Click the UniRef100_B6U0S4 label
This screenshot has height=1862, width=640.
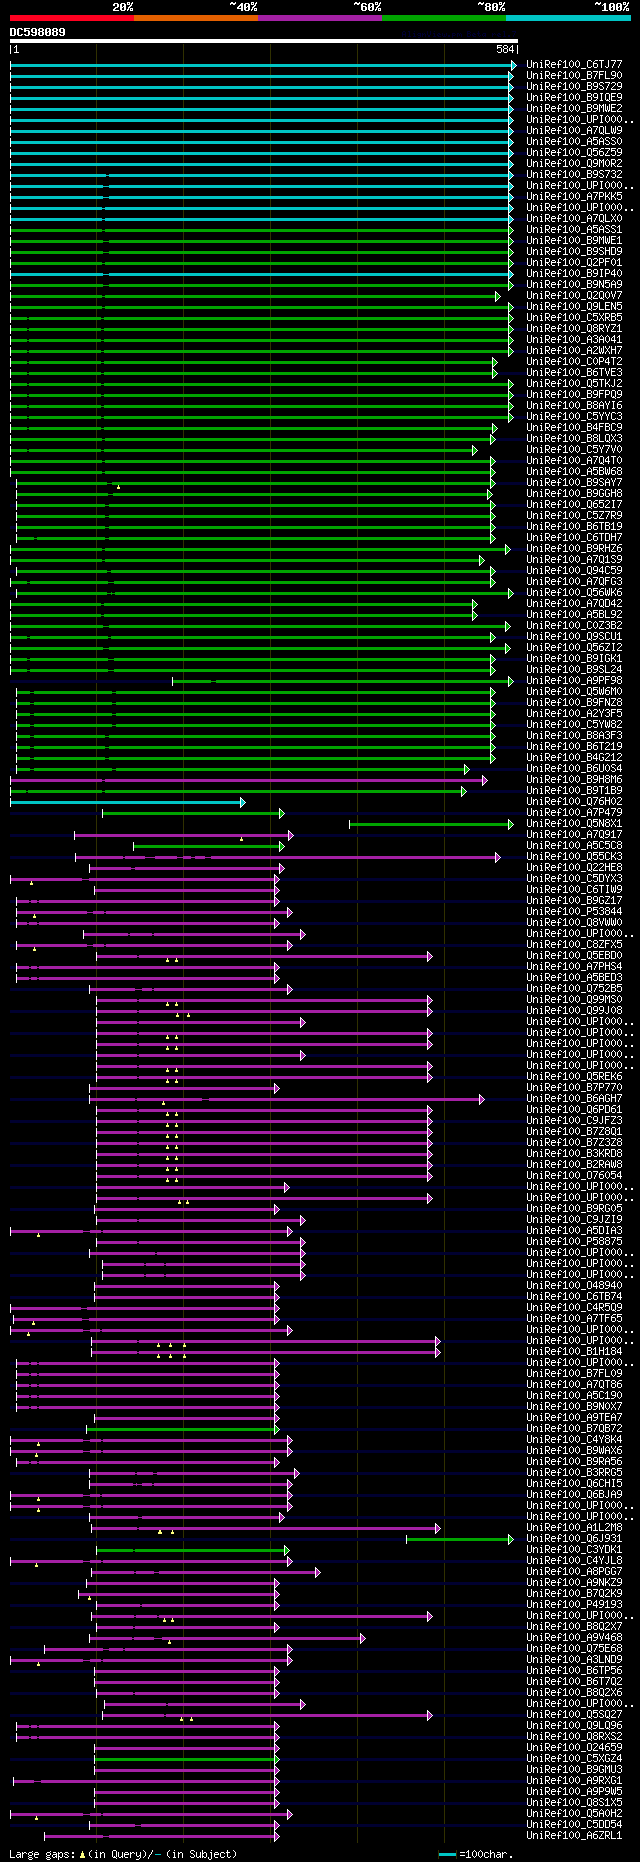pyautogui.click(x=574, y=769)
